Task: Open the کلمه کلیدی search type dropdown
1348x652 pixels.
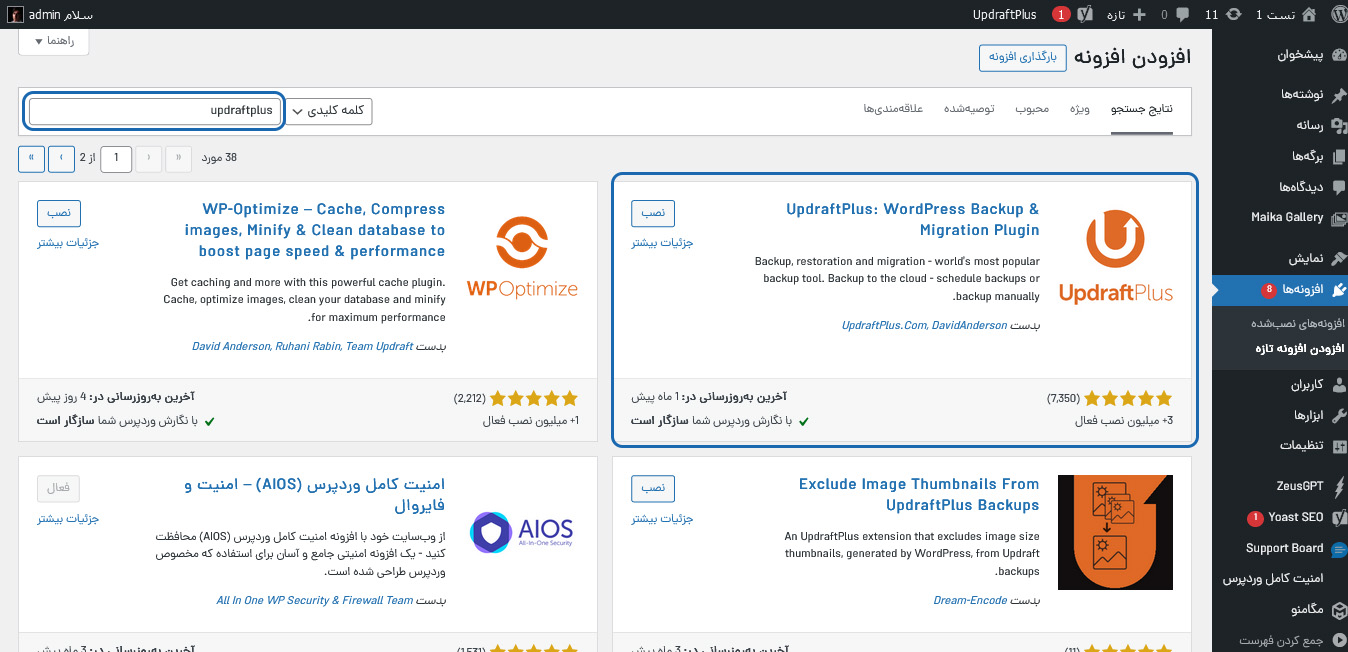Action: point(329,111)
